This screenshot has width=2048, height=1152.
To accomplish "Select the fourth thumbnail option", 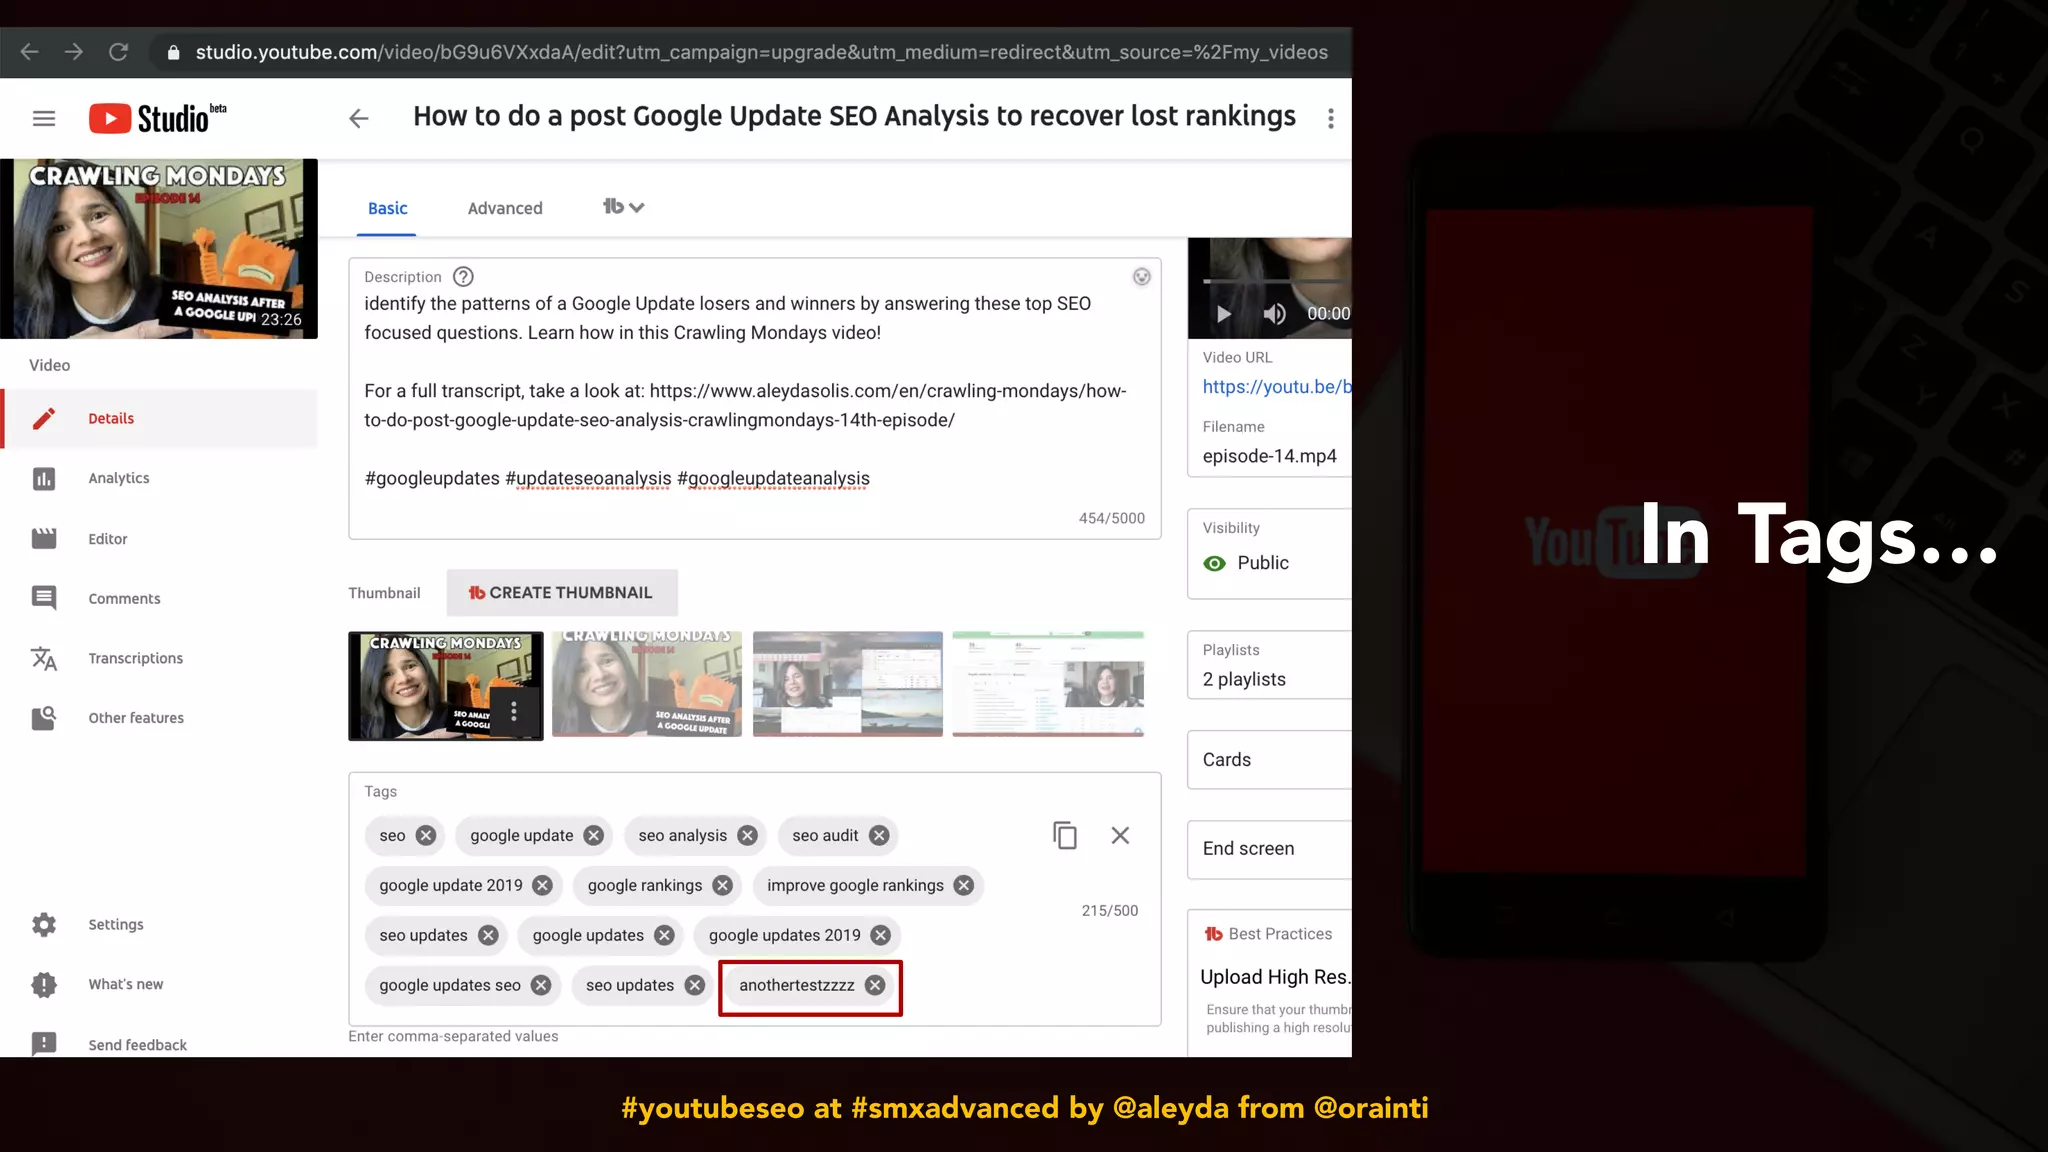I will click(1048, 685).
